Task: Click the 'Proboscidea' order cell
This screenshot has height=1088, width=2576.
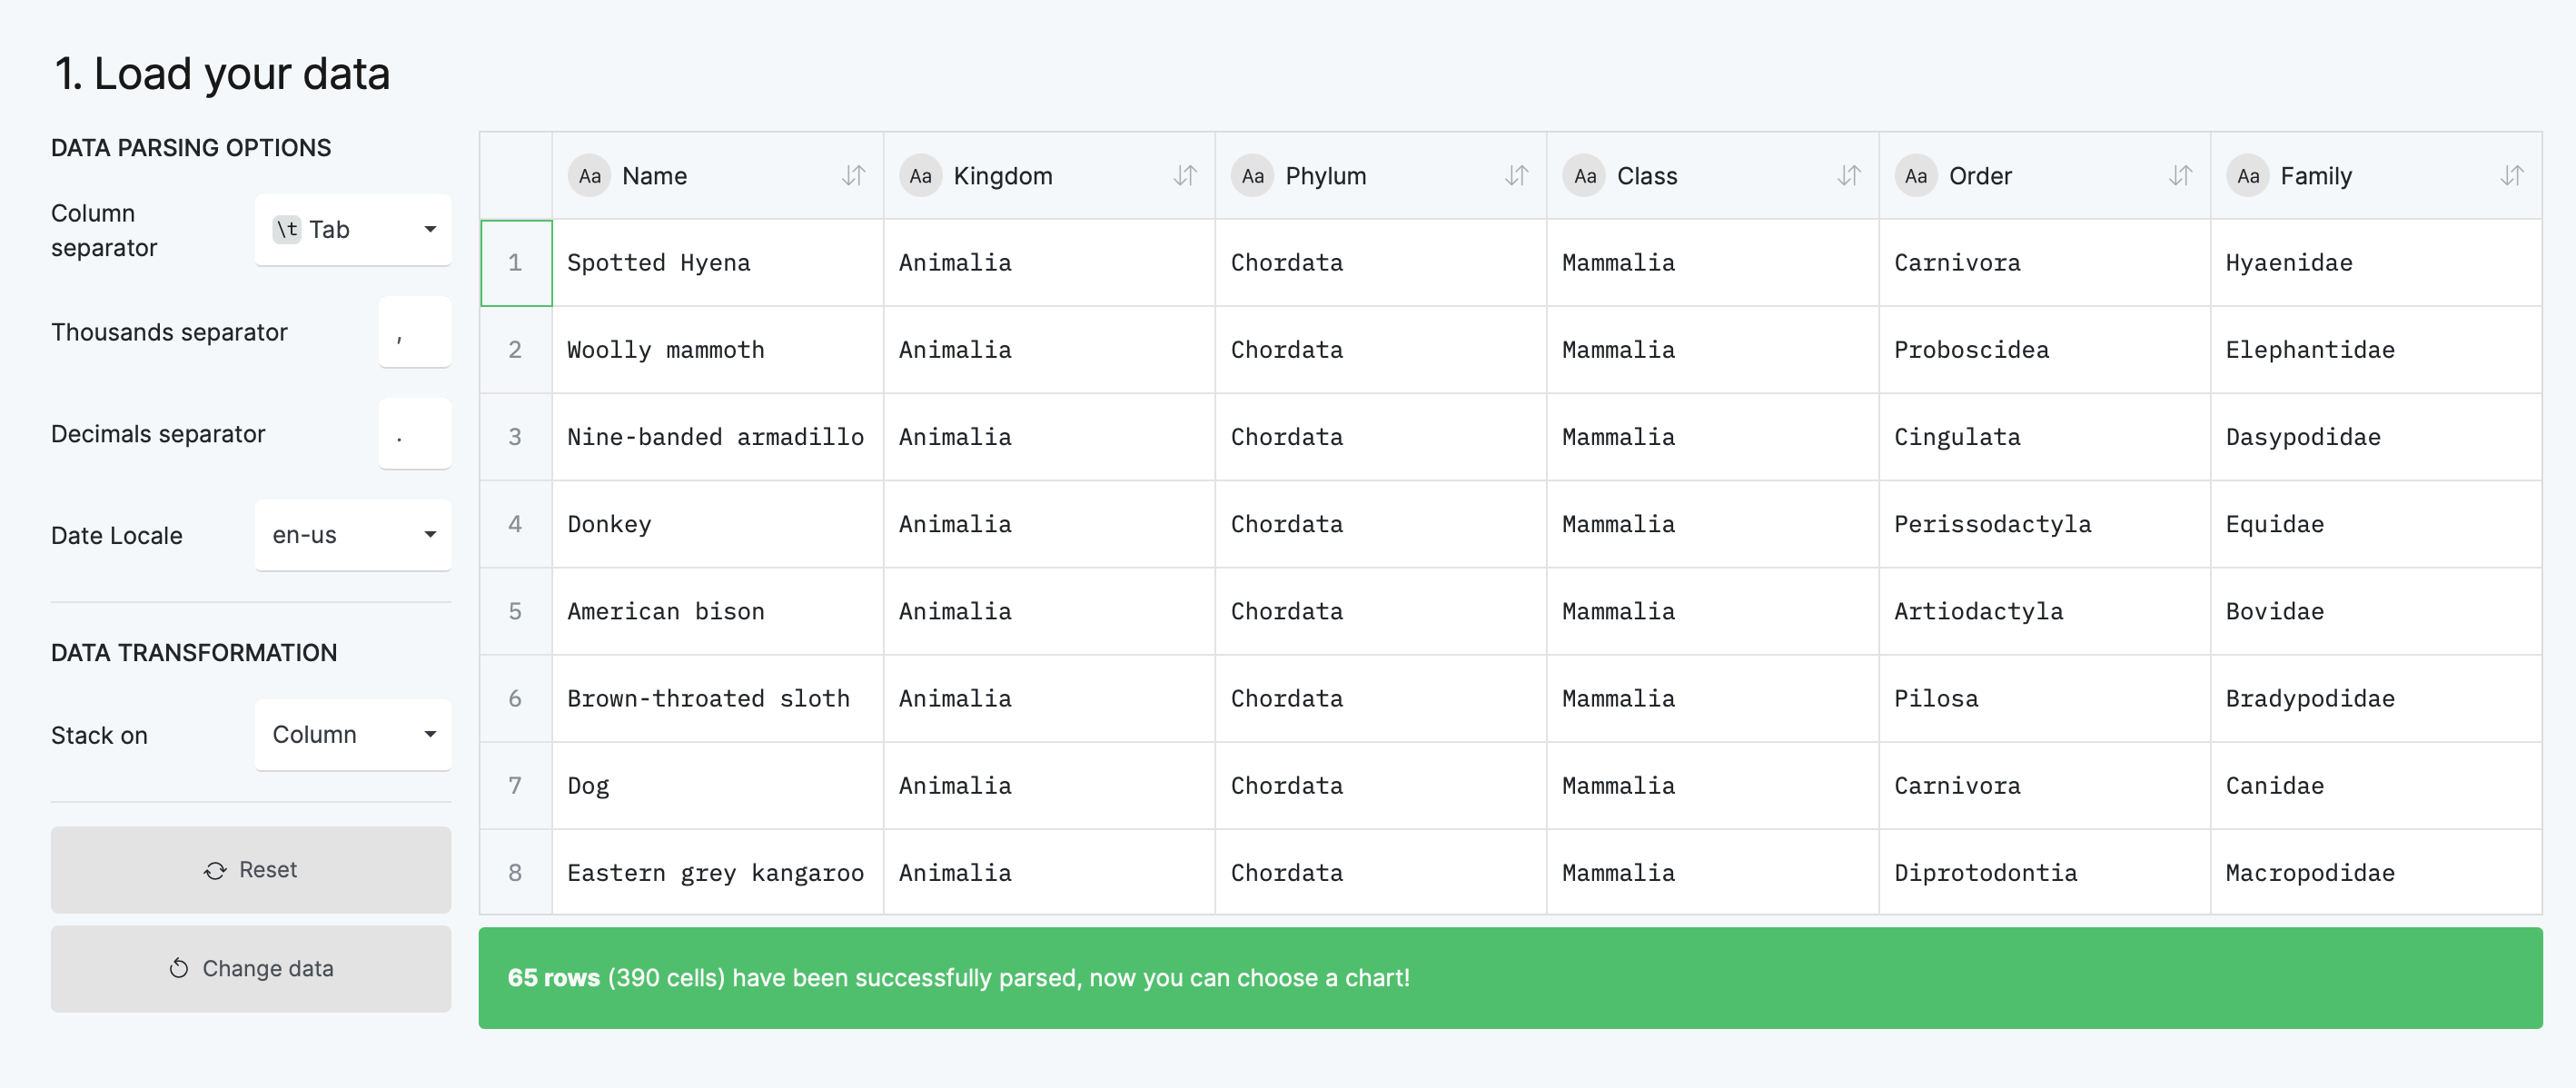Action: click(2045, 350)
